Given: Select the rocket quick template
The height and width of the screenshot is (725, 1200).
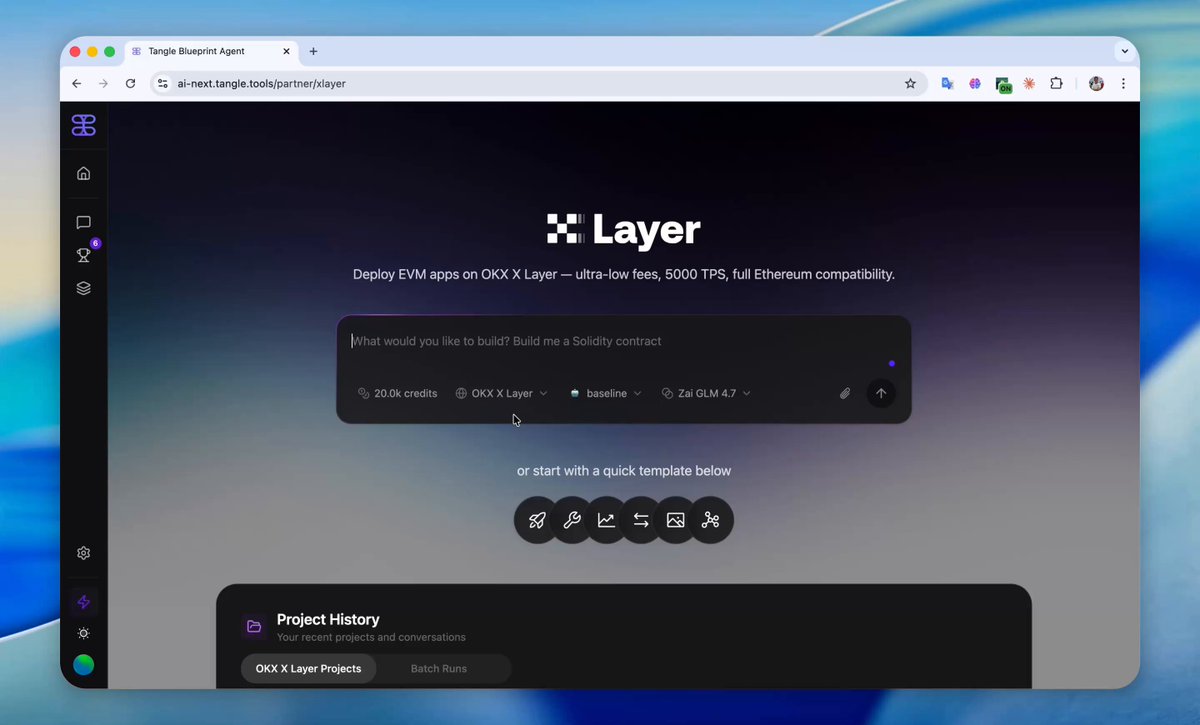Looking at the screenshot, I should (x=537, y=520).
